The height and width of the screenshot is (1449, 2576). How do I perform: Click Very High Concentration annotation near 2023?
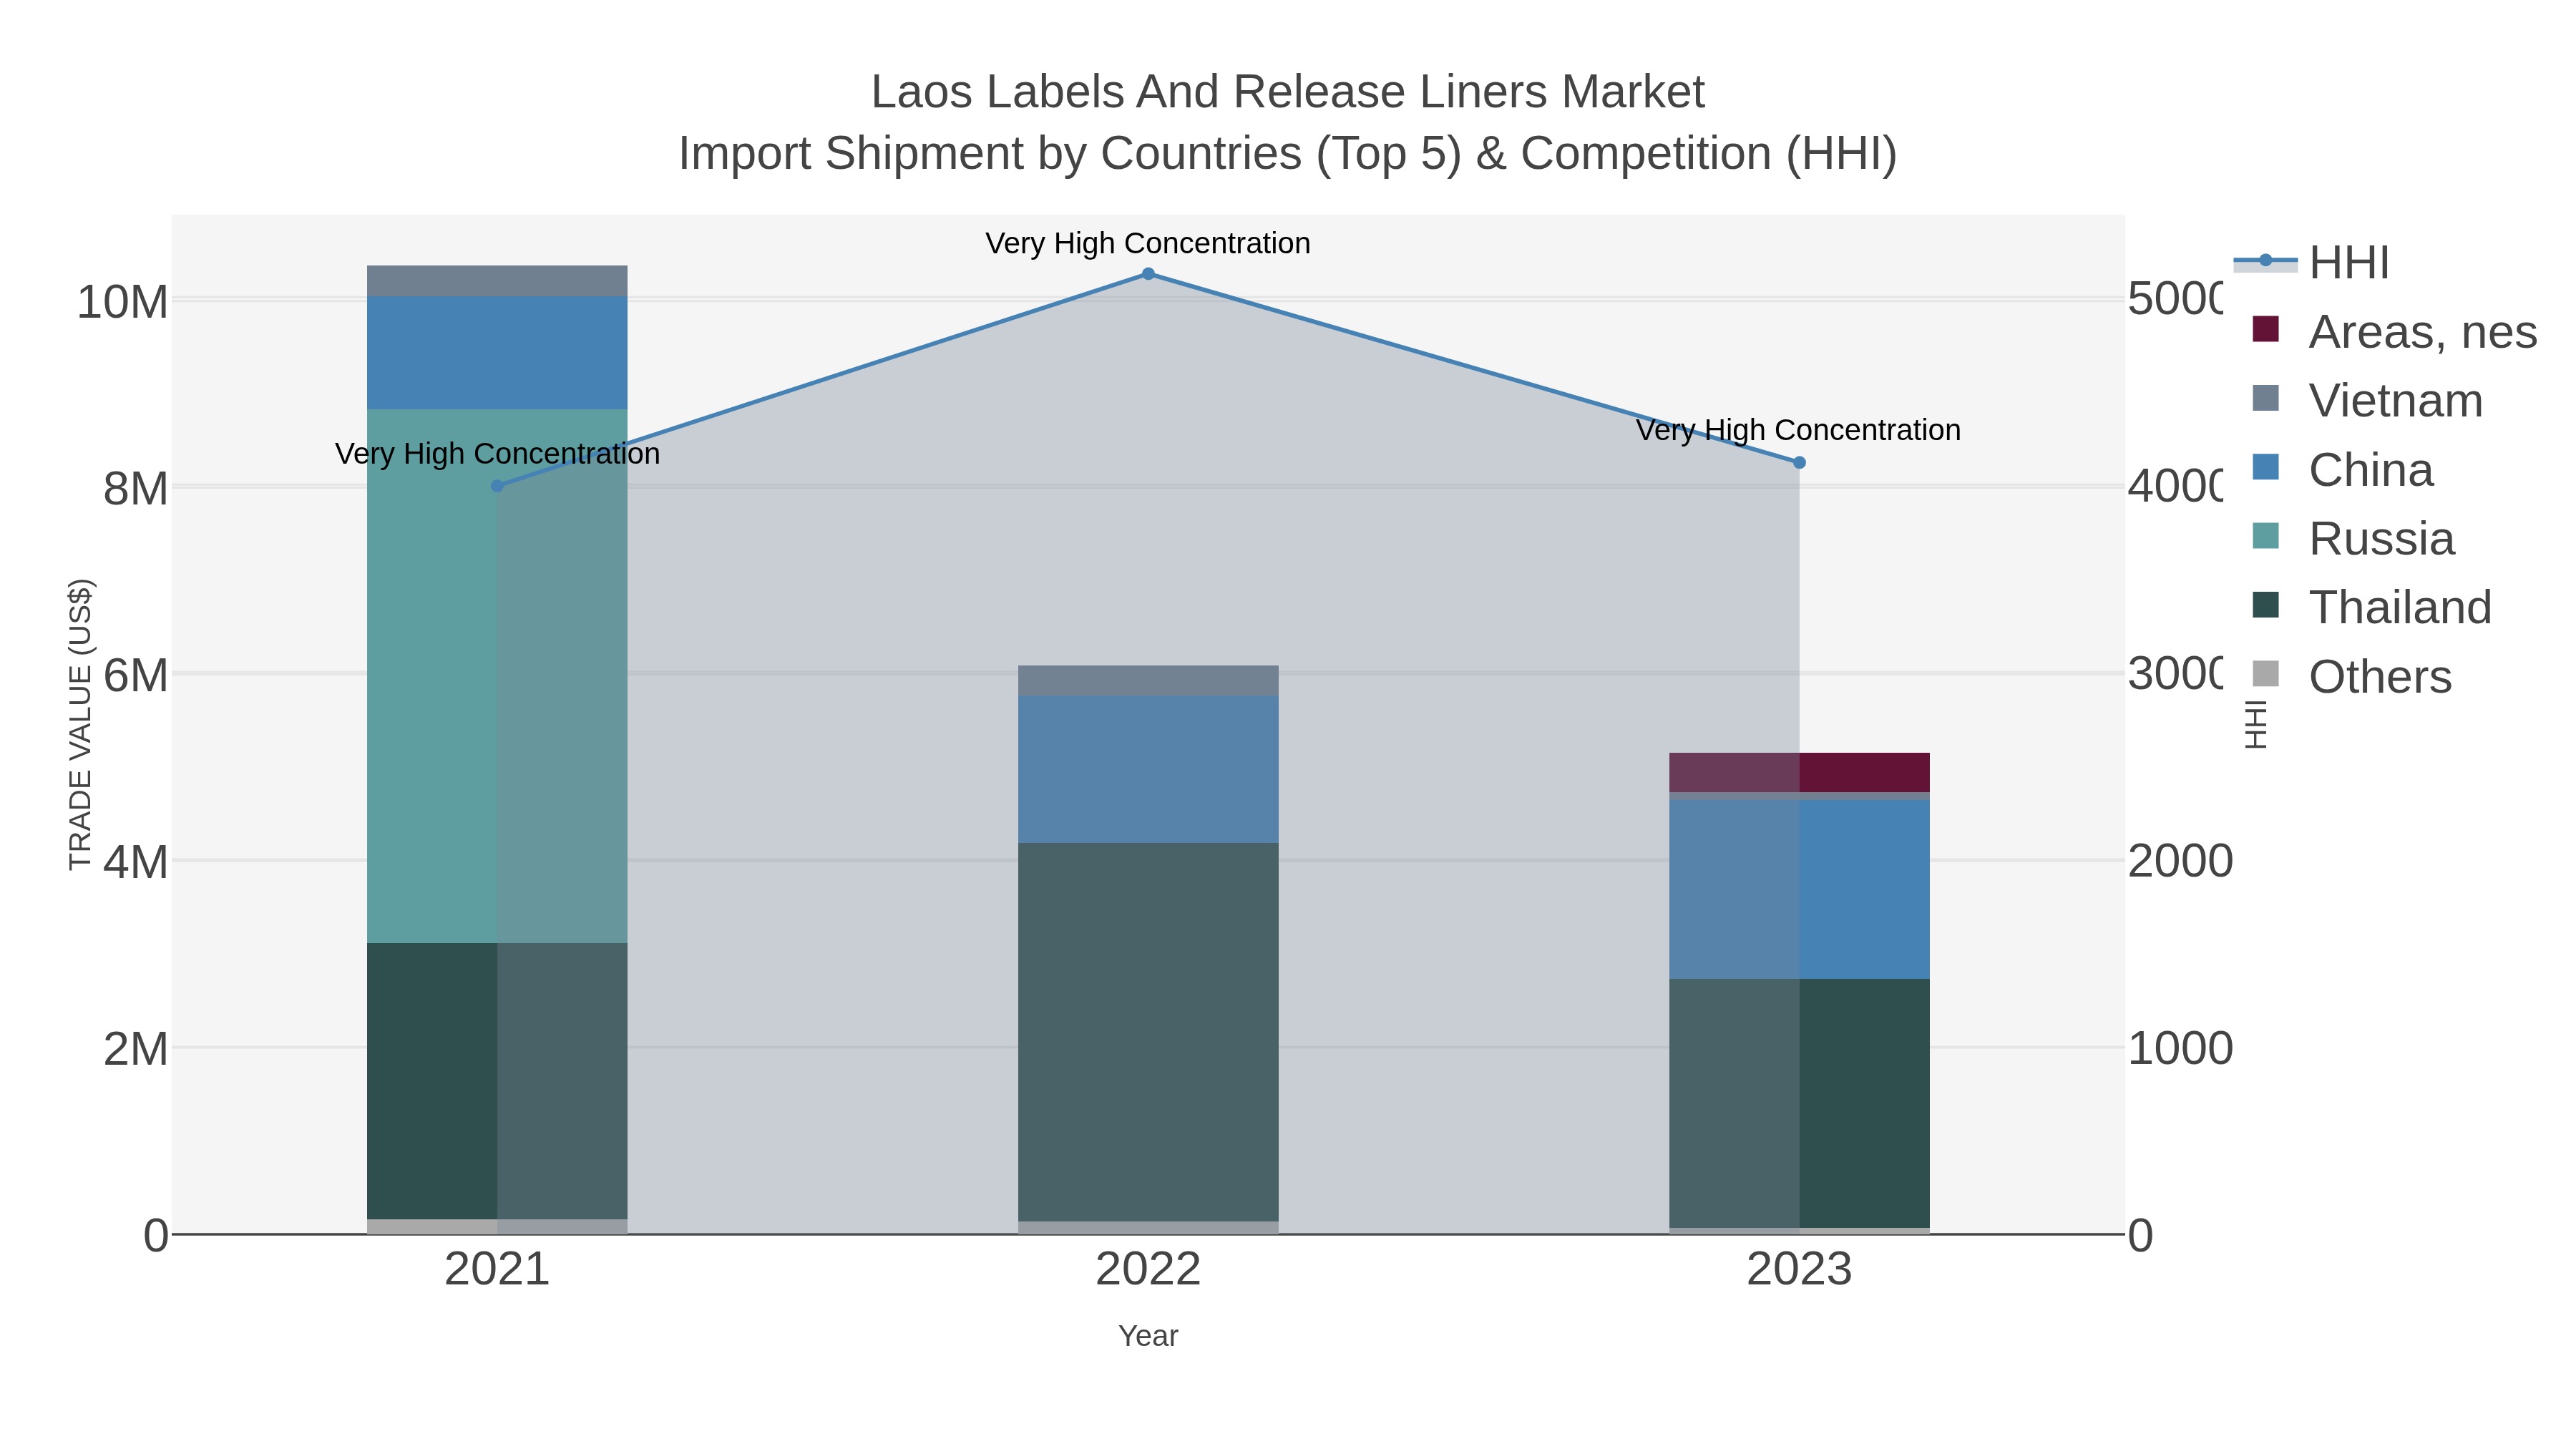1798,430
